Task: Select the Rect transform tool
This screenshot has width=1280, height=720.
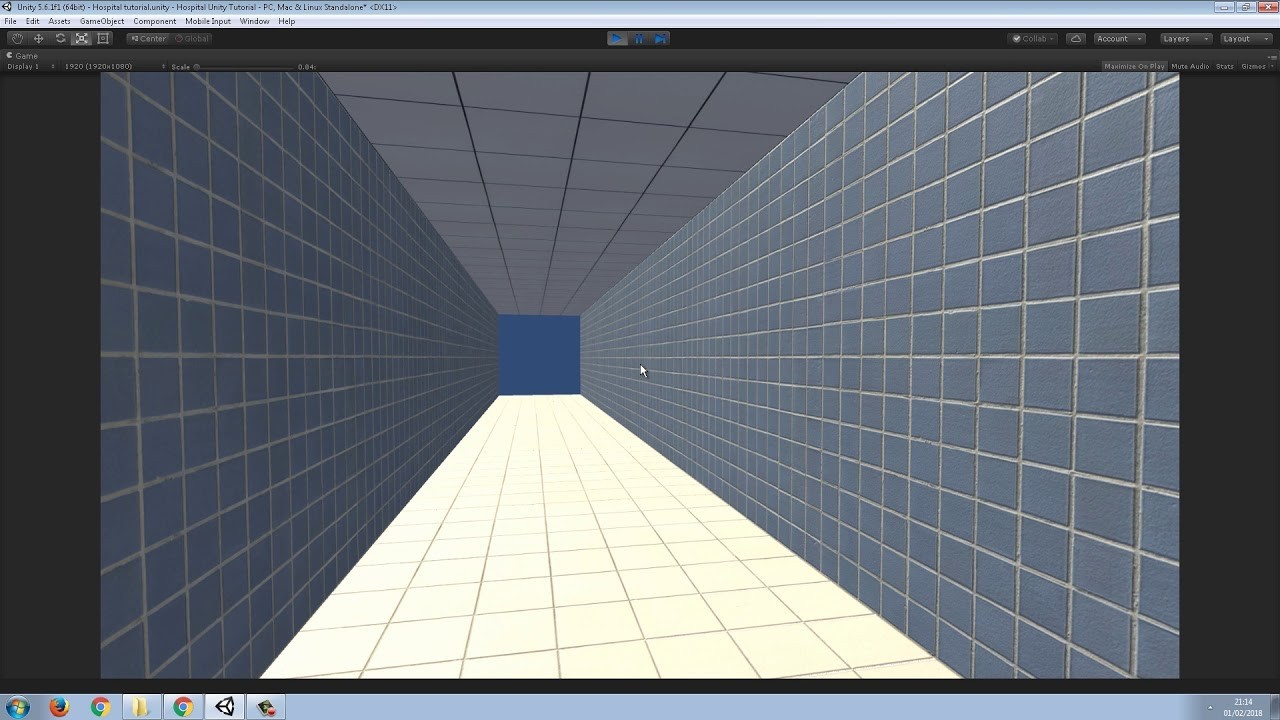Action: [x=104, y=38]
